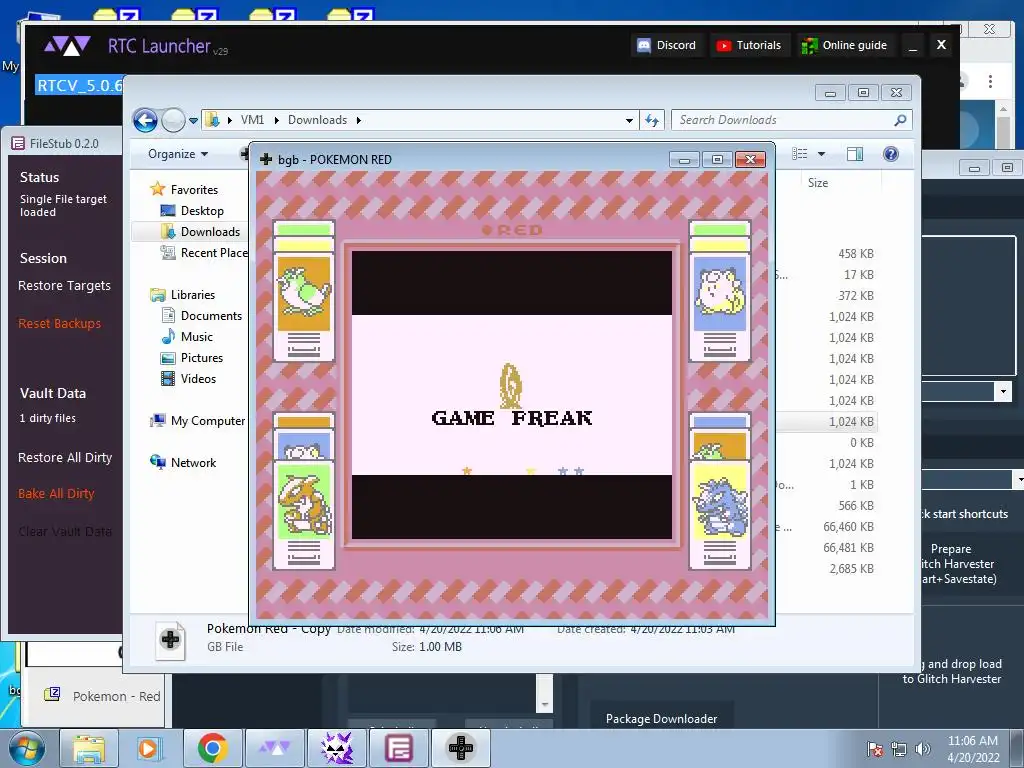The width and height of the screenshot is (1024, 768).
Task: Click the Size column header
Action: click(818, 183)
